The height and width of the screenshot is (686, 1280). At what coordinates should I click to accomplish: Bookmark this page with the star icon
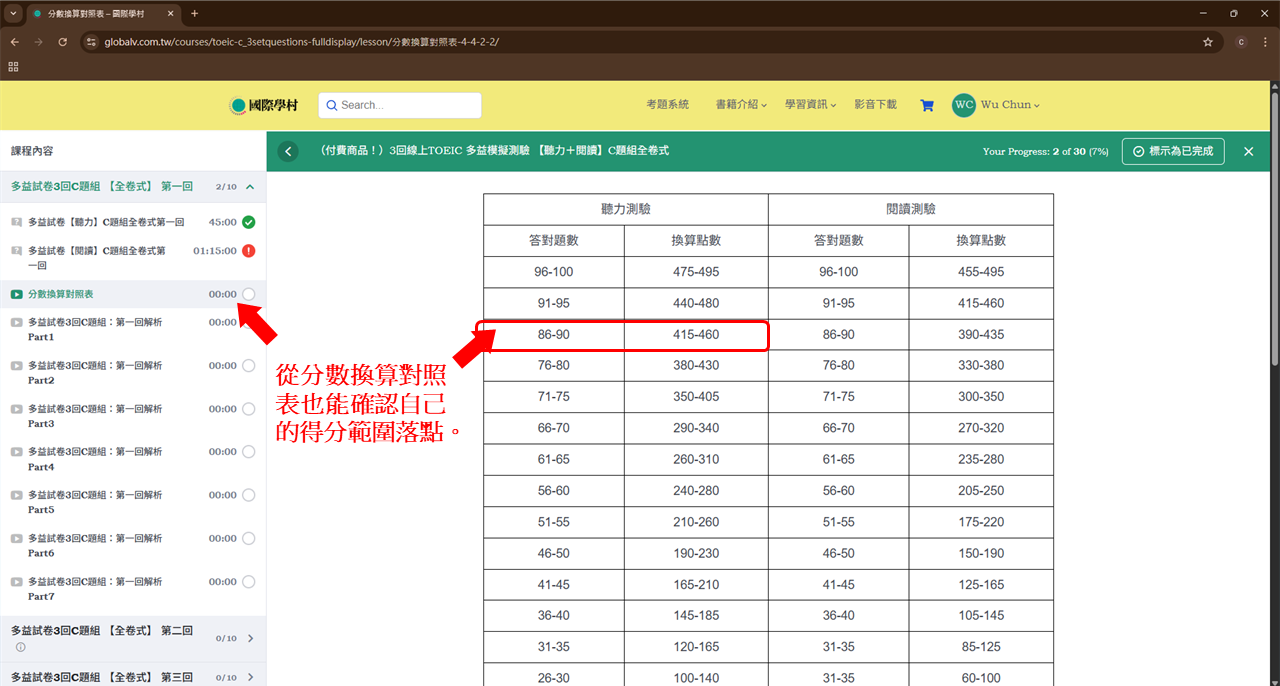(1208, 42)
